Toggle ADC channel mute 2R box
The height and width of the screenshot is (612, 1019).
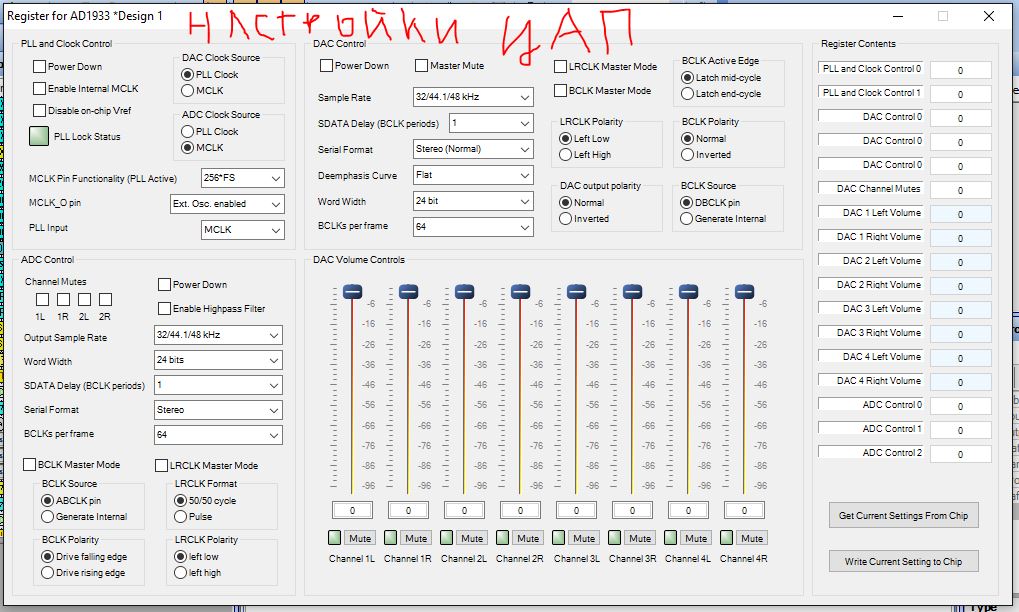pos(105,299)
